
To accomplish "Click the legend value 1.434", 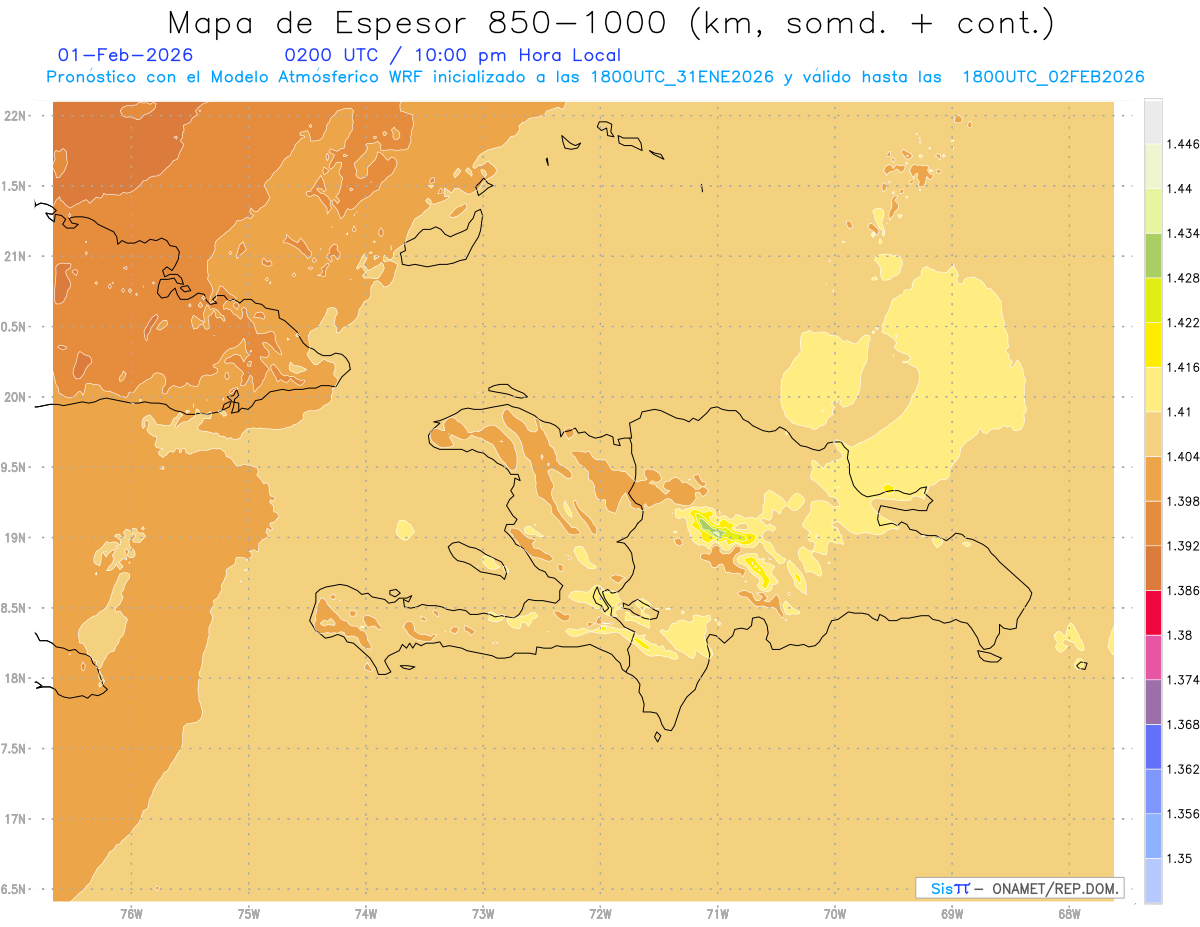I will click(1182, 233).
